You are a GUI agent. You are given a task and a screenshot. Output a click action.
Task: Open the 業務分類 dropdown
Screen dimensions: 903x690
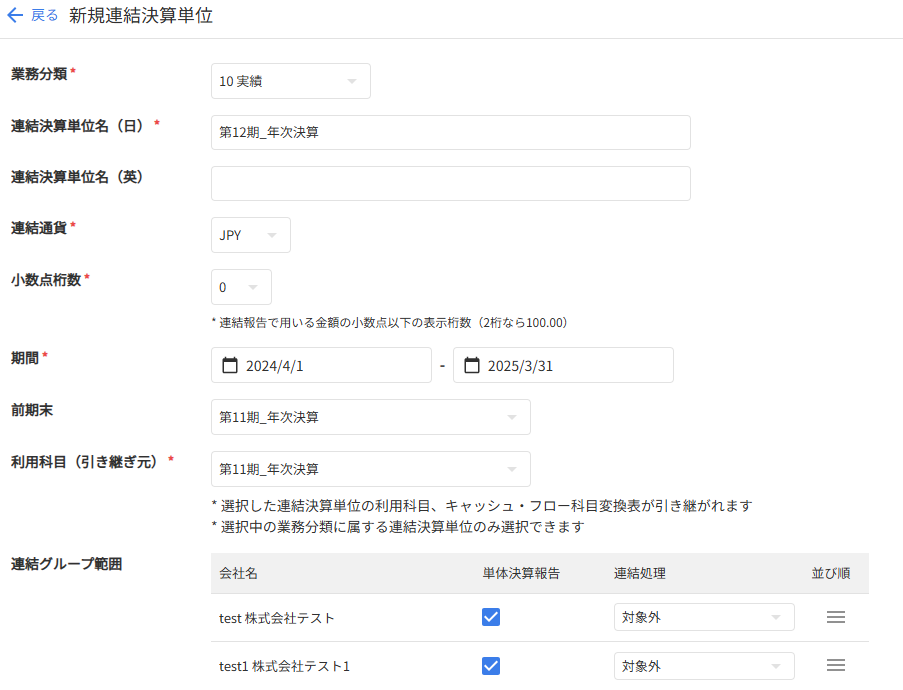pos(290,81)
